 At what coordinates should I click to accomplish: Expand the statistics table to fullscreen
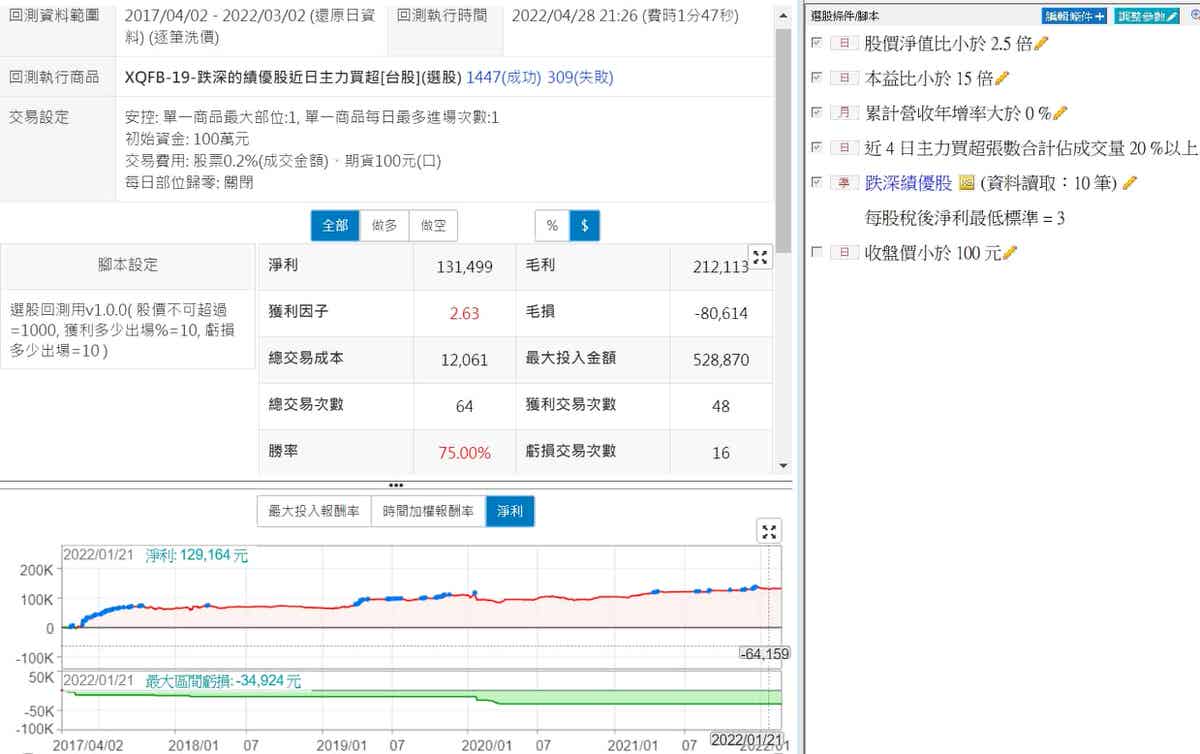click(x=760, y=257)
